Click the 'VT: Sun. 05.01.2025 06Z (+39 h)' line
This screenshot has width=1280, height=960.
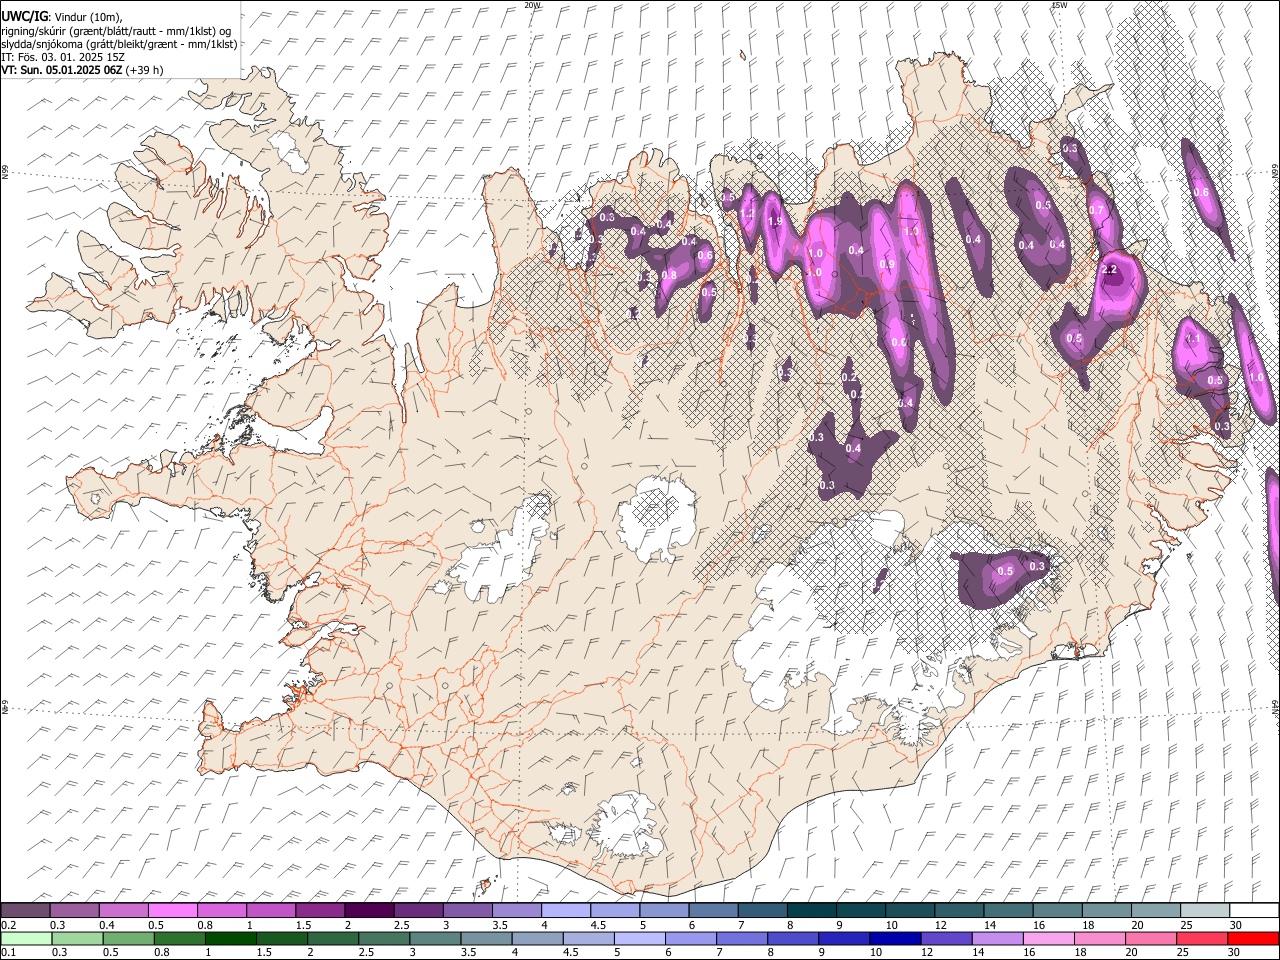tap(82, 70)
